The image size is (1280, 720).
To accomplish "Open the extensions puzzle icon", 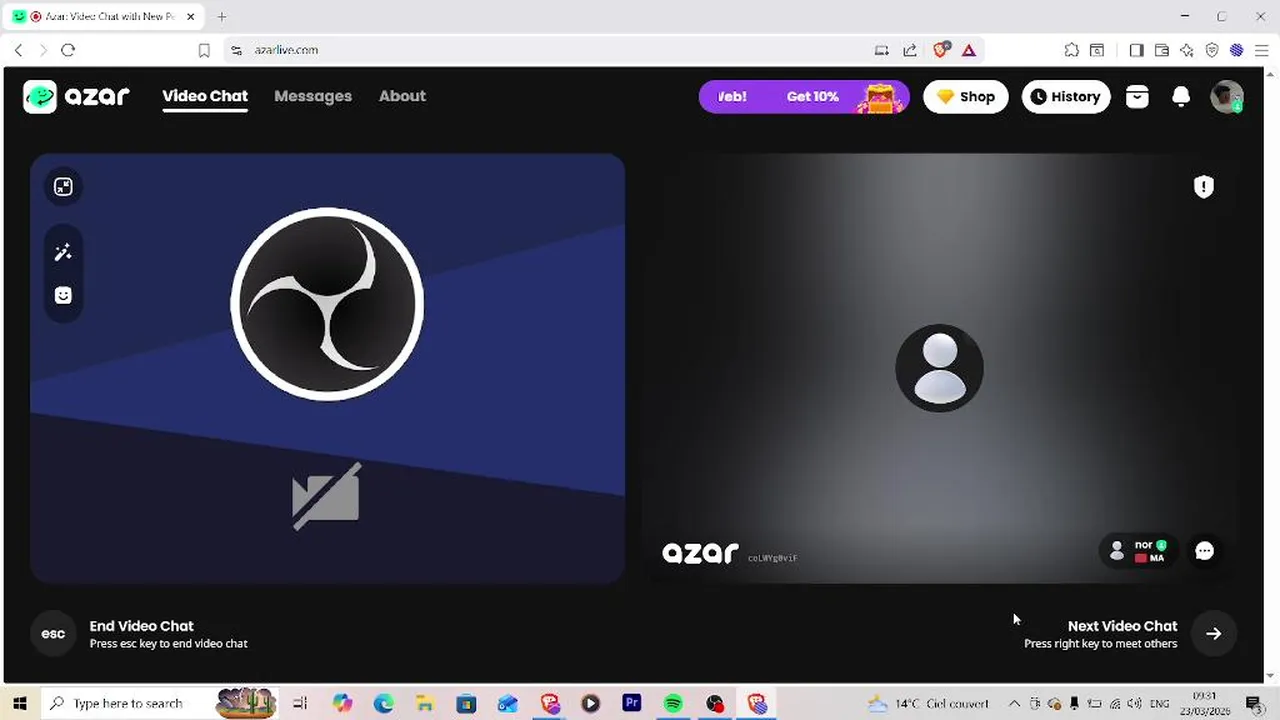I will coord(1072,50).
